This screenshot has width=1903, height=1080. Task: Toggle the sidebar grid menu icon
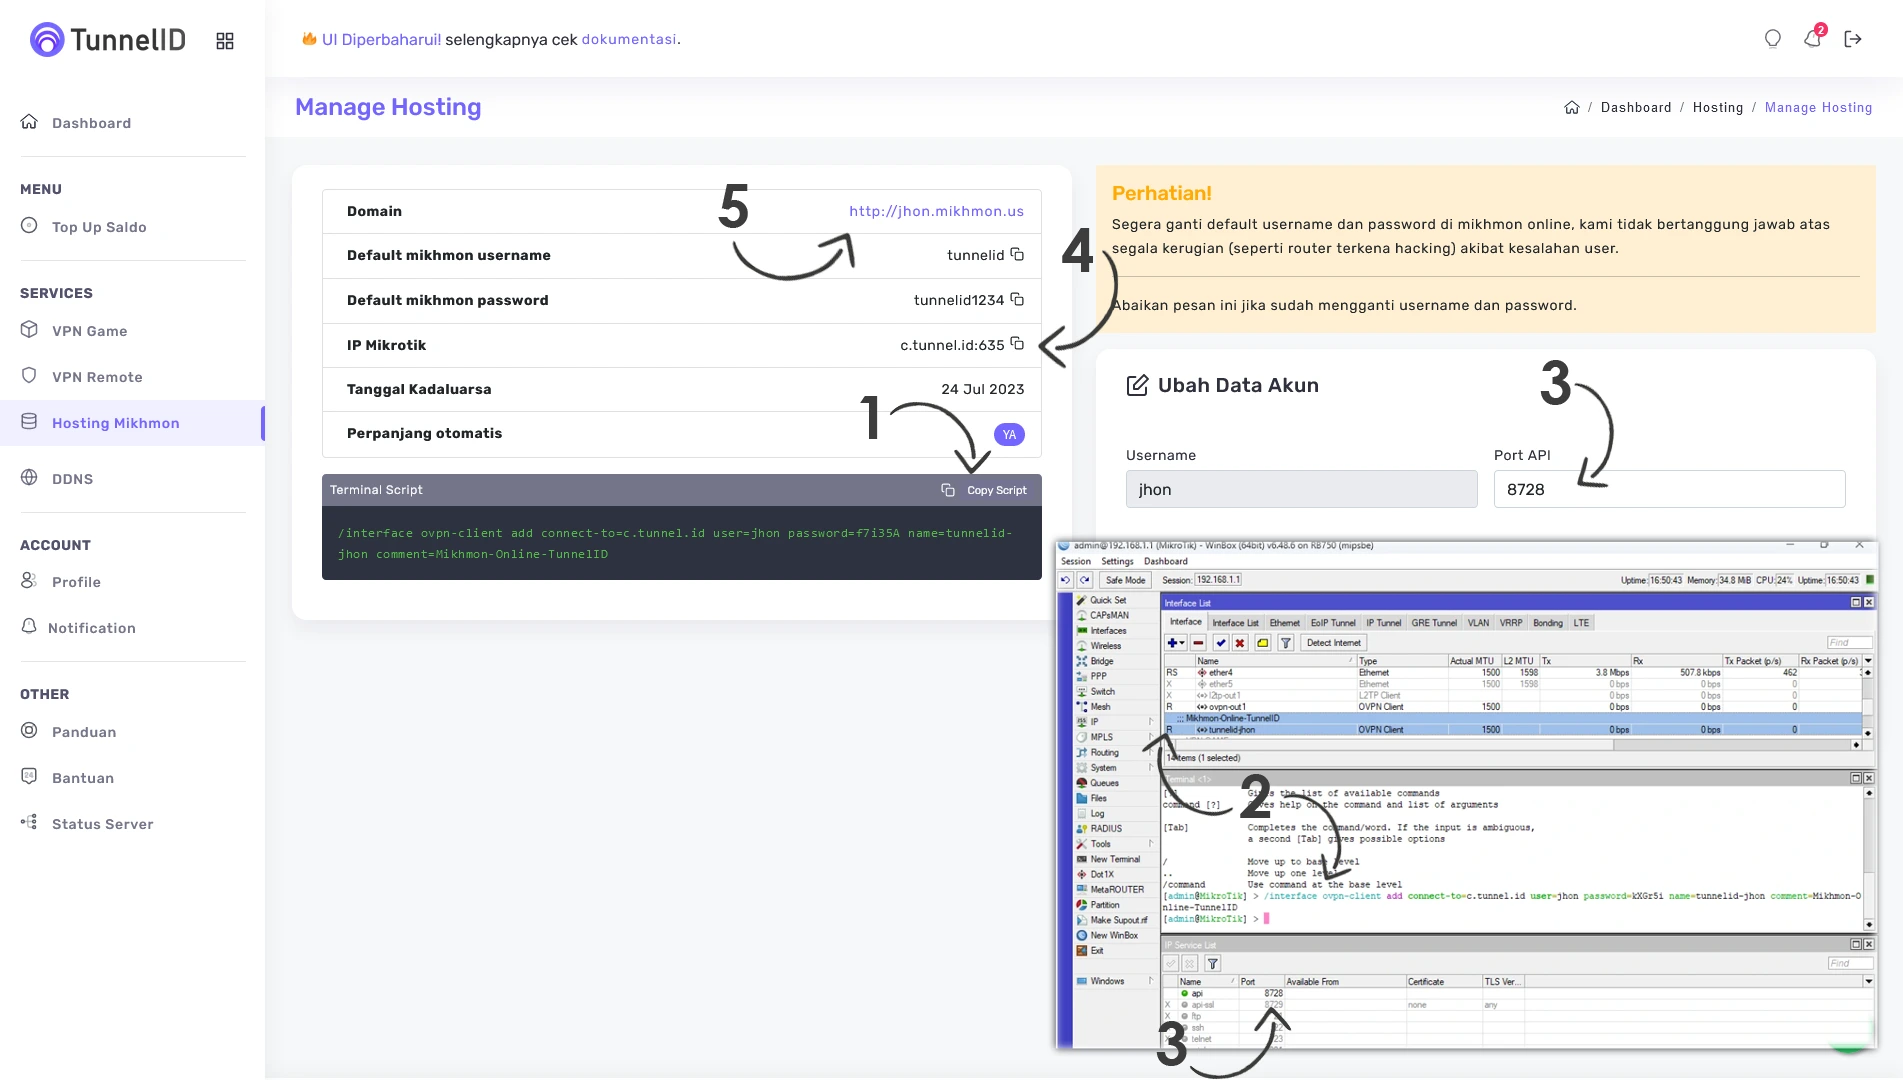[225, 41]
